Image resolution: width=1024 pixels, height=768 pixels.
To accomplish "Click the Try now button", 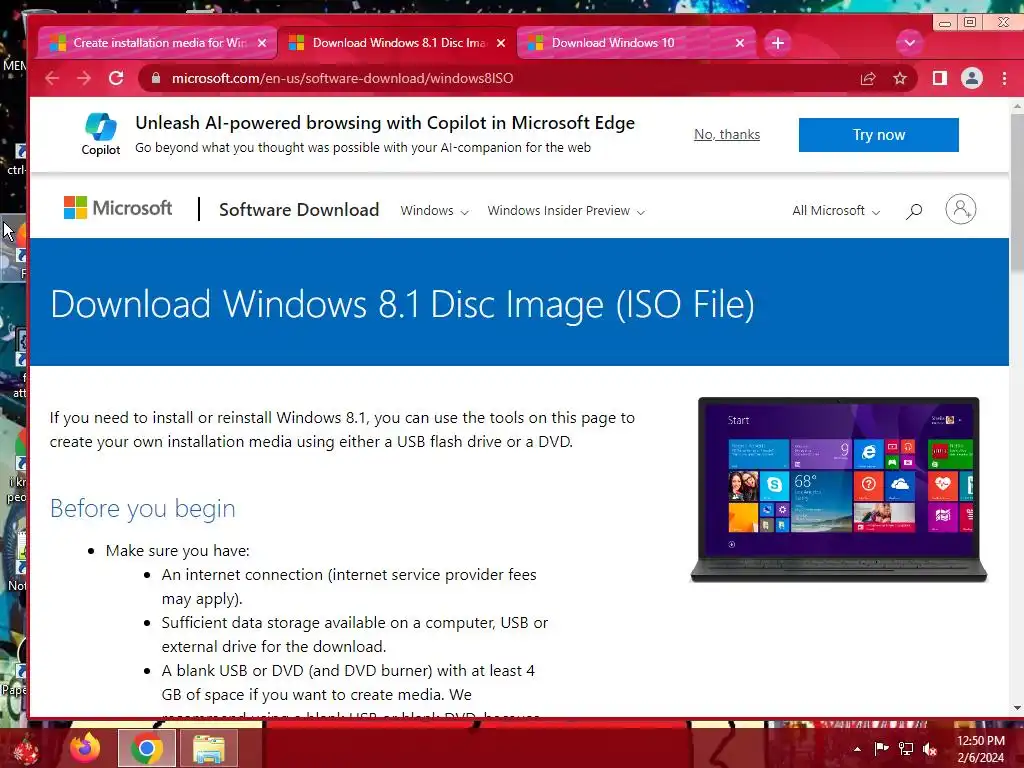I will pyautogui.click(x=878, y=135).
